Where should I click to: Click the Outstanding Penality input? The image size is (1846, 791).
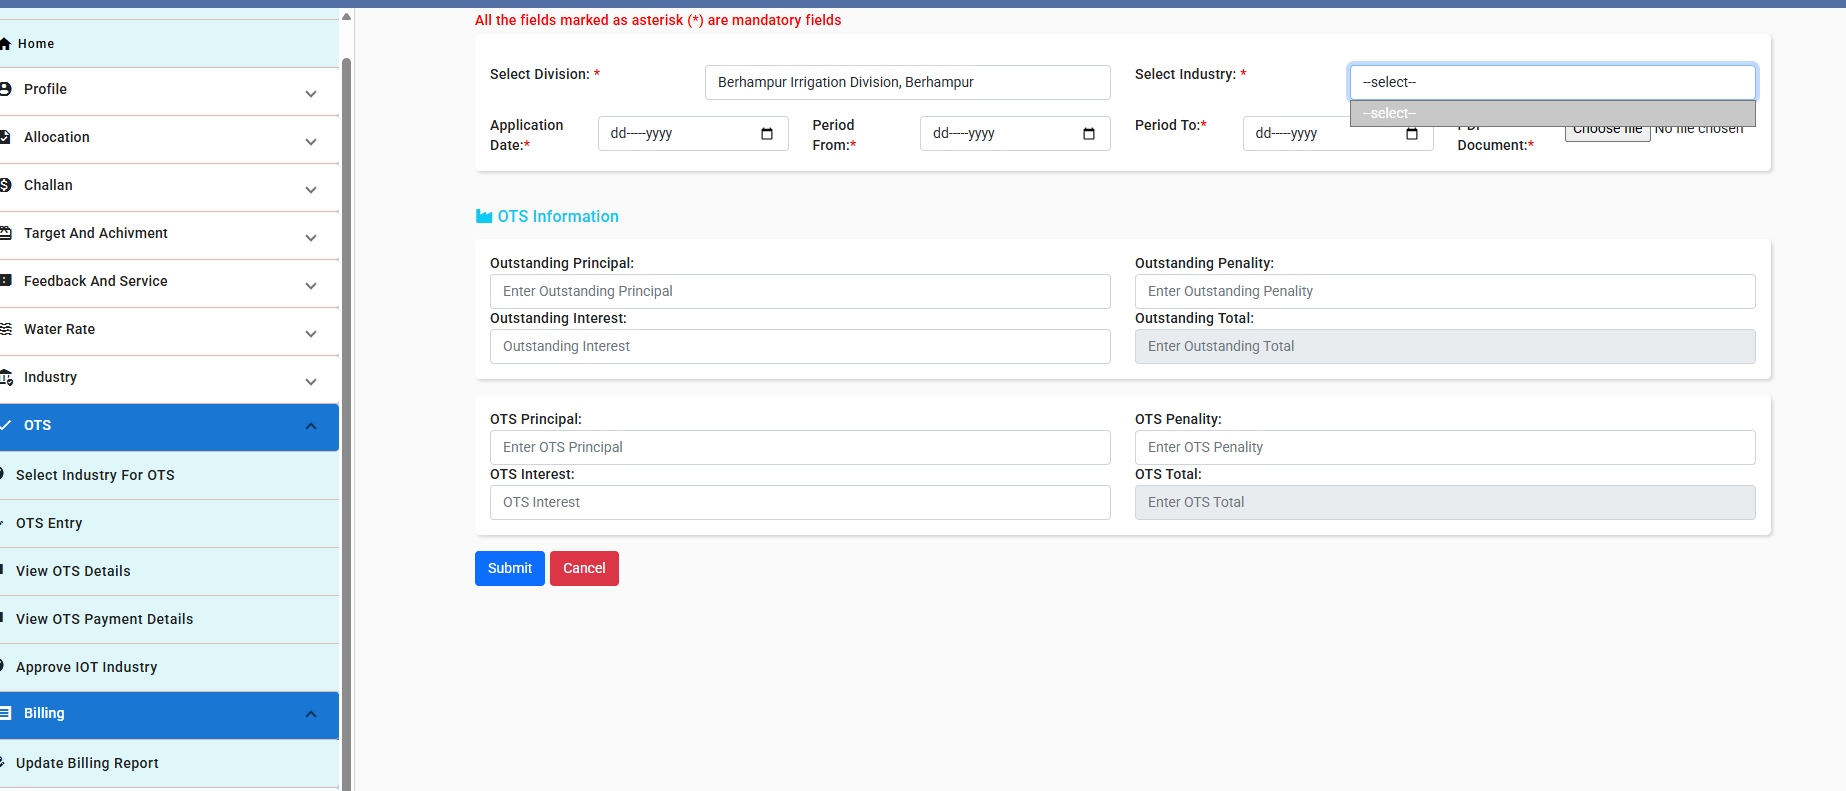click(1445, 291)
